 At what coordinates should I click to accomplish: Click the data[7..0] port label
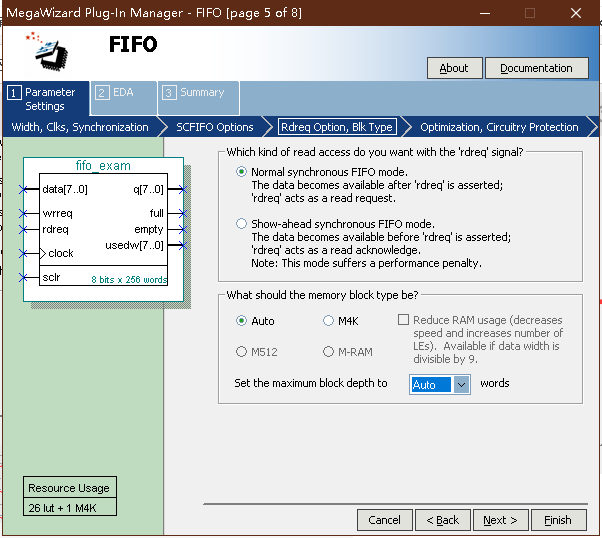coord(65,189)
